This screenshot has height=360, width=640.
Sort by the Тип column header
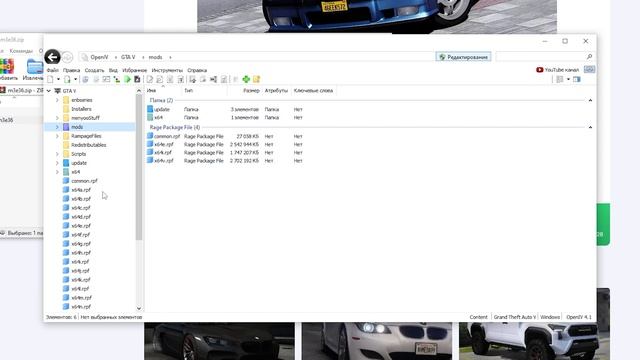[x=189, y=91]
